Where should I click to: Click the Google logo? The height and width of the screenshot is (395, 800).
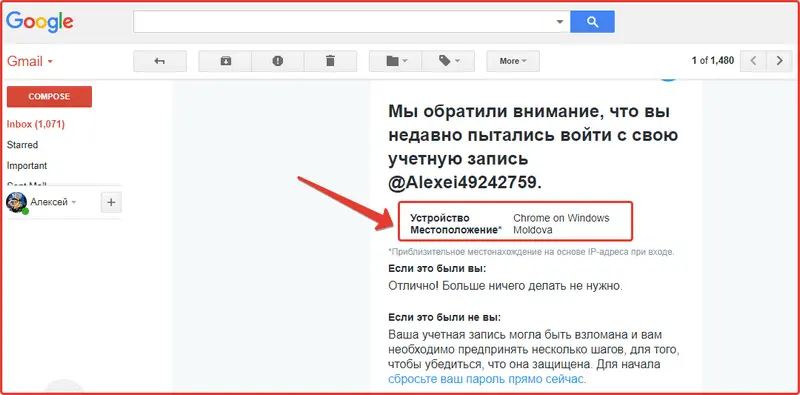pyautogui.click(x=40, y=22)
